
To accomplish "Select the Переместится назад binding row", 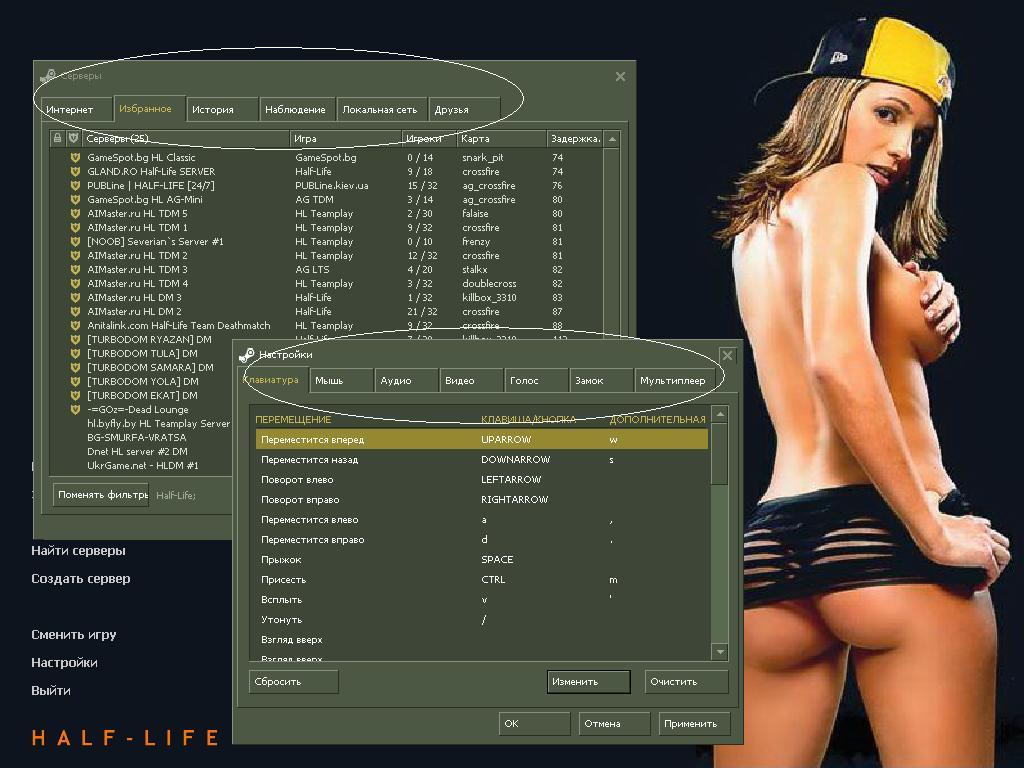I will (482, 460).
